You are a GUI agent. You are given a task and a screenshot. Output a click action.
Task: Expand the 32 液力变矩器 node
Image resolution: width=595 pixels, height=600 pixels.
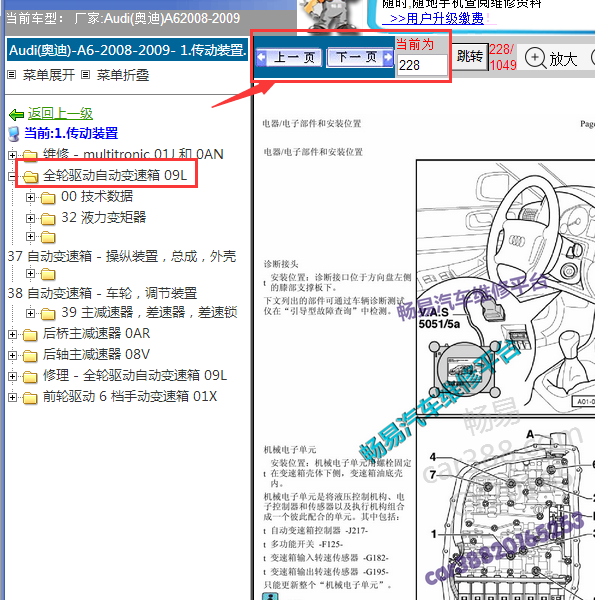[30, 218]
